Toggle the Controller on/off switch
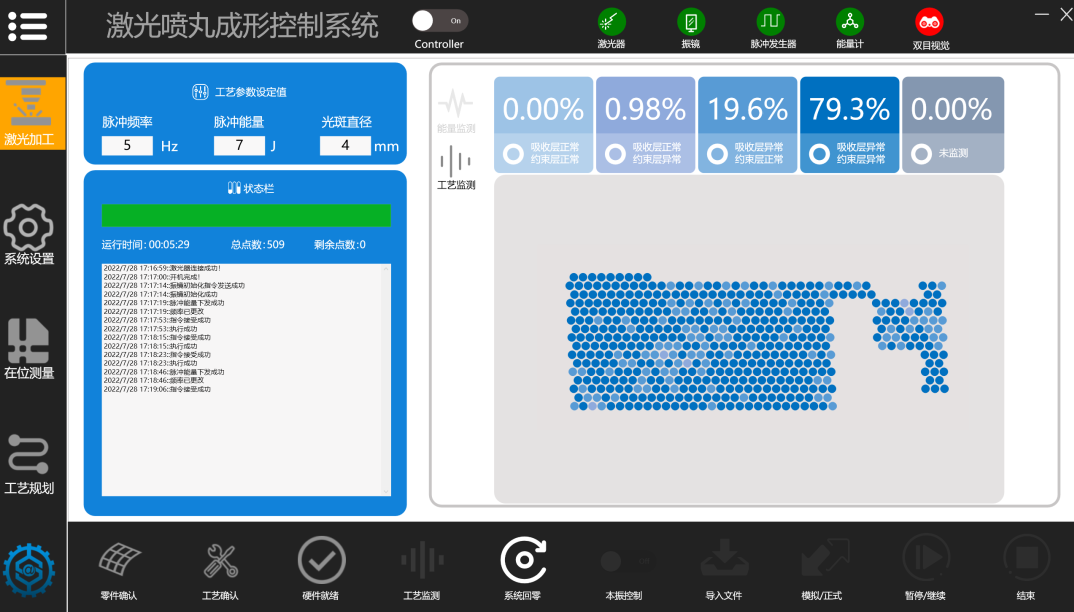 click(439, 21)
